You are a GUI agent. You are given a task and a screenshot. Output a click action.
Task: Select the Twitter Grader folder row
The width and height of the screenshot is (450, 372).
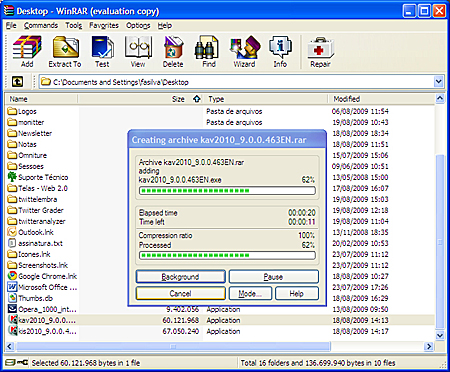click(220, 210)
